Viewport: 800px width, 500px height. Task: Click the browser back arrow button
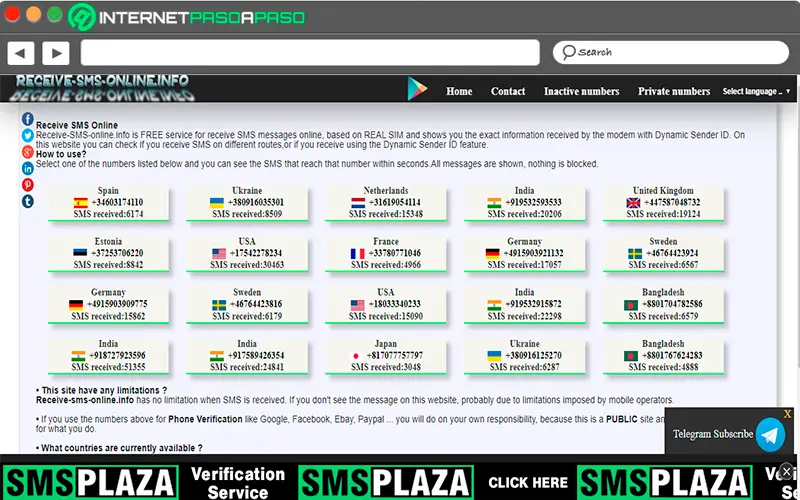tap(20, 53)
